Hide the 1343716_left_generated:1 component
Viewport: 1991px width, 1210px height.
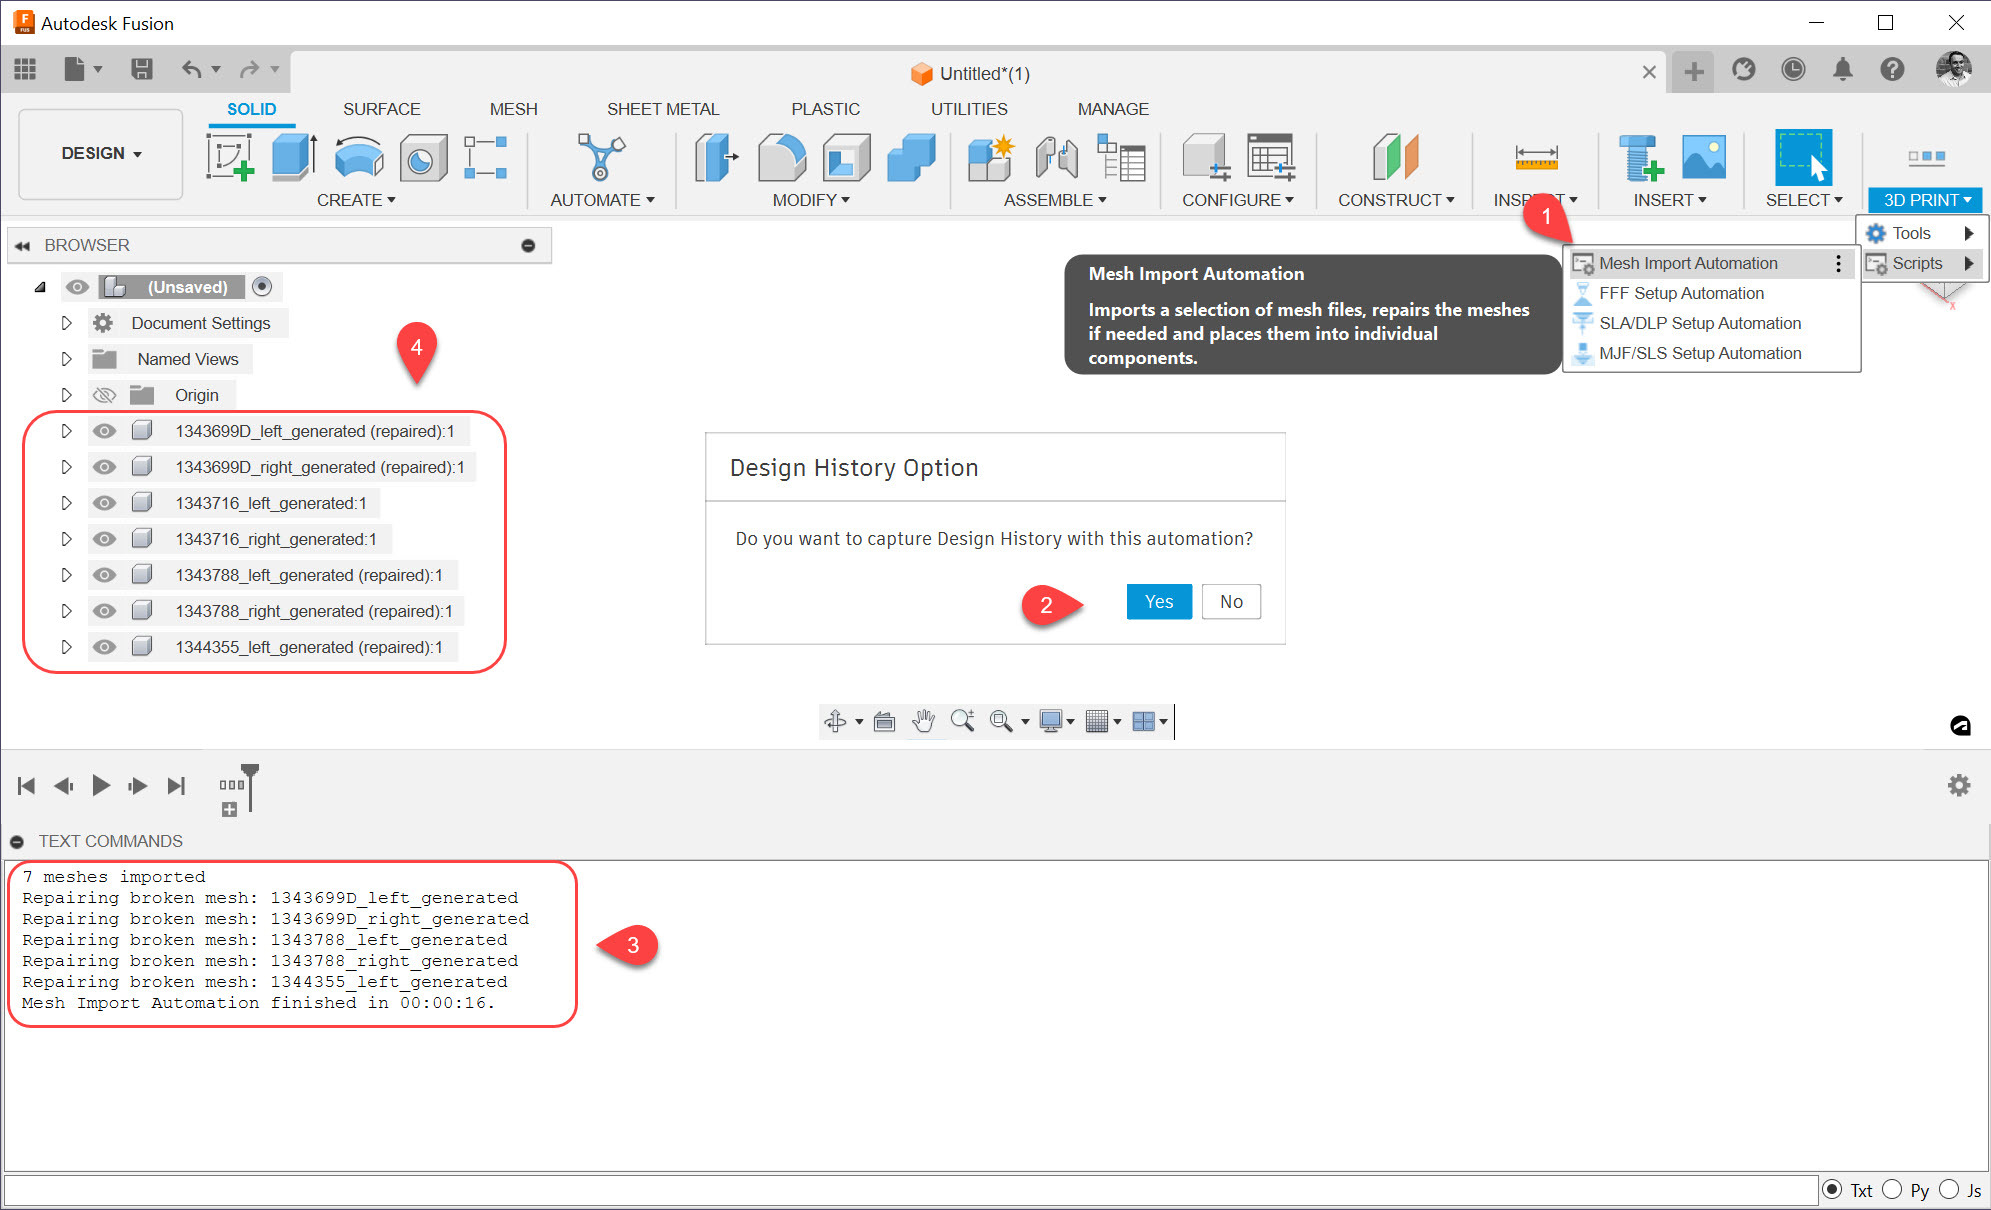104,503
